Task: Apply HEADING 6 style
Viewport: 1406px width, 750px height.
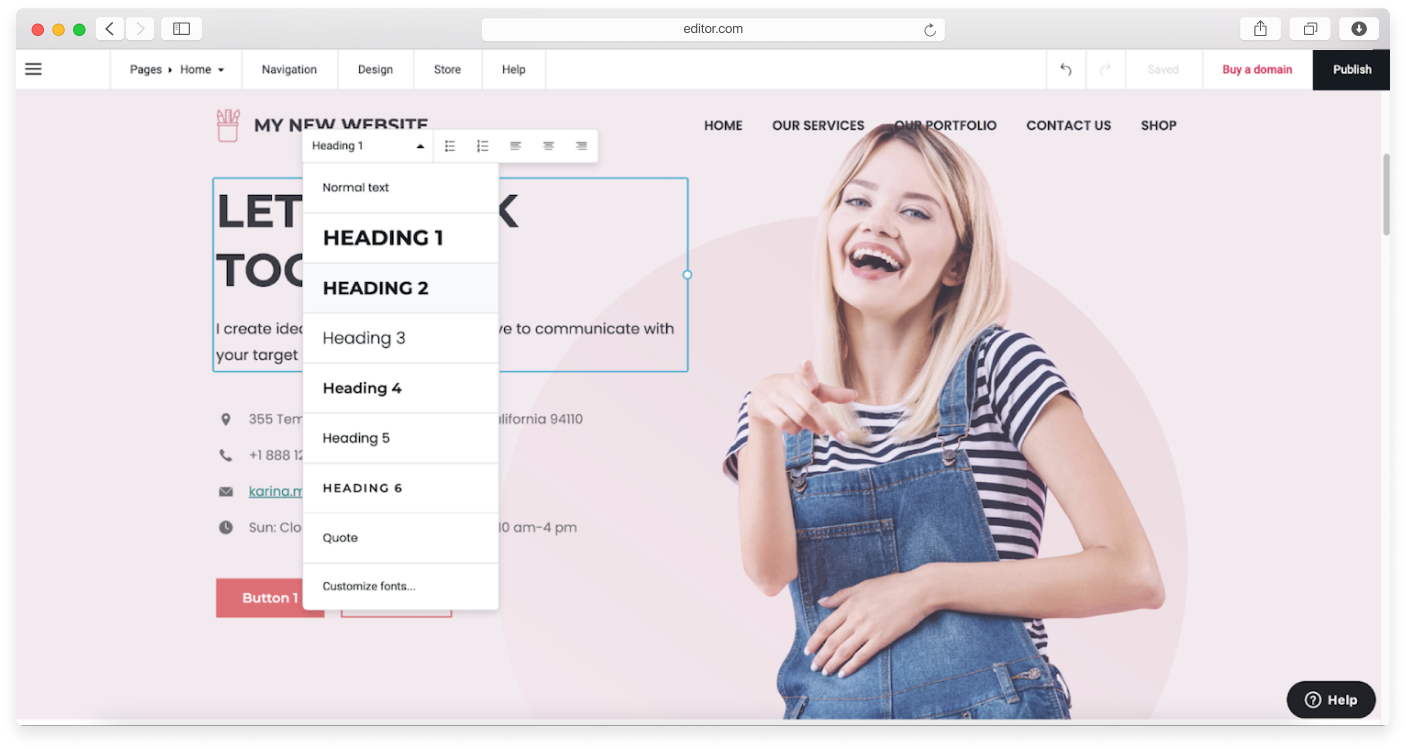Action: tap(400, 488)
